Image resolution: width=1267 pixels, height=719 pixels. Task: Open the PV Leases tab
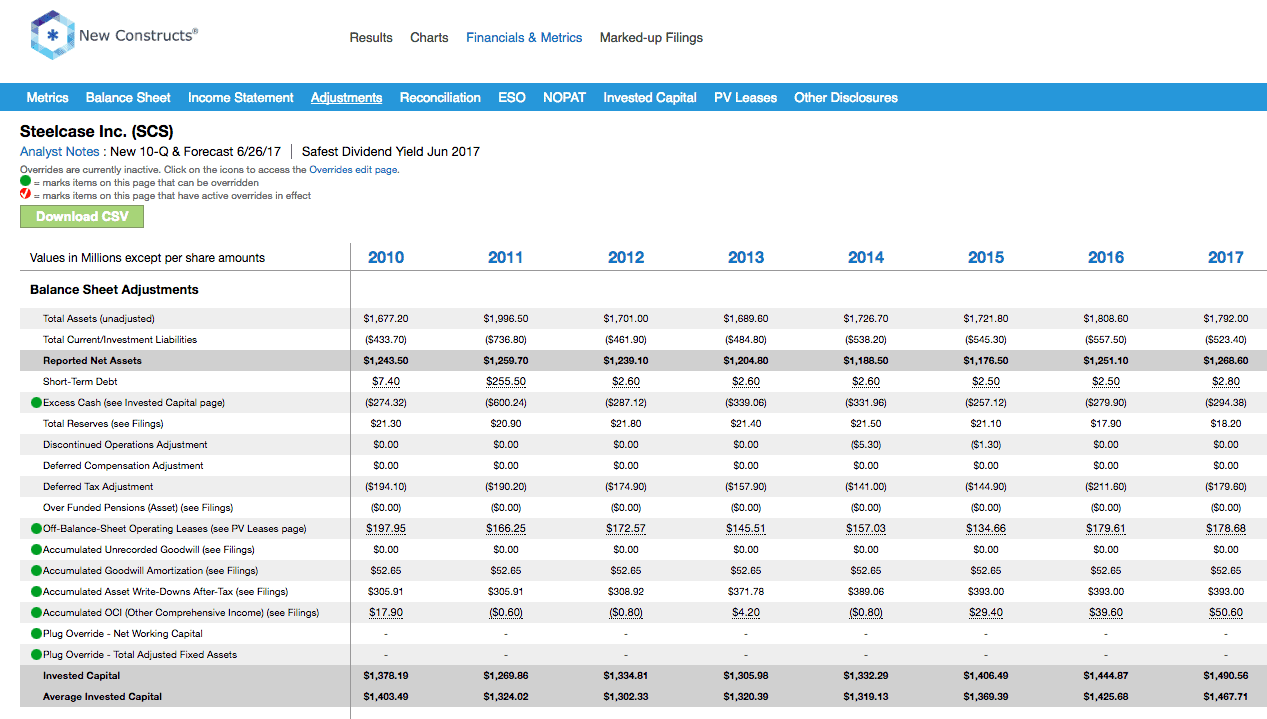pyautogui.click(x=745, y=98)
